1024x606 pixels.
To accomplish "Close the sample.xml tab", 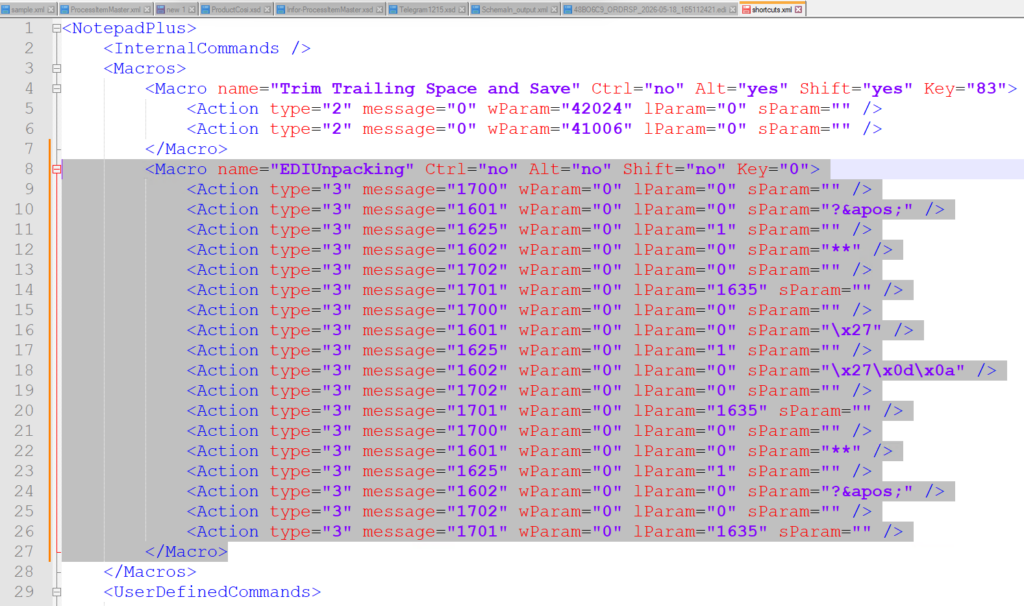I will [51, 10].
